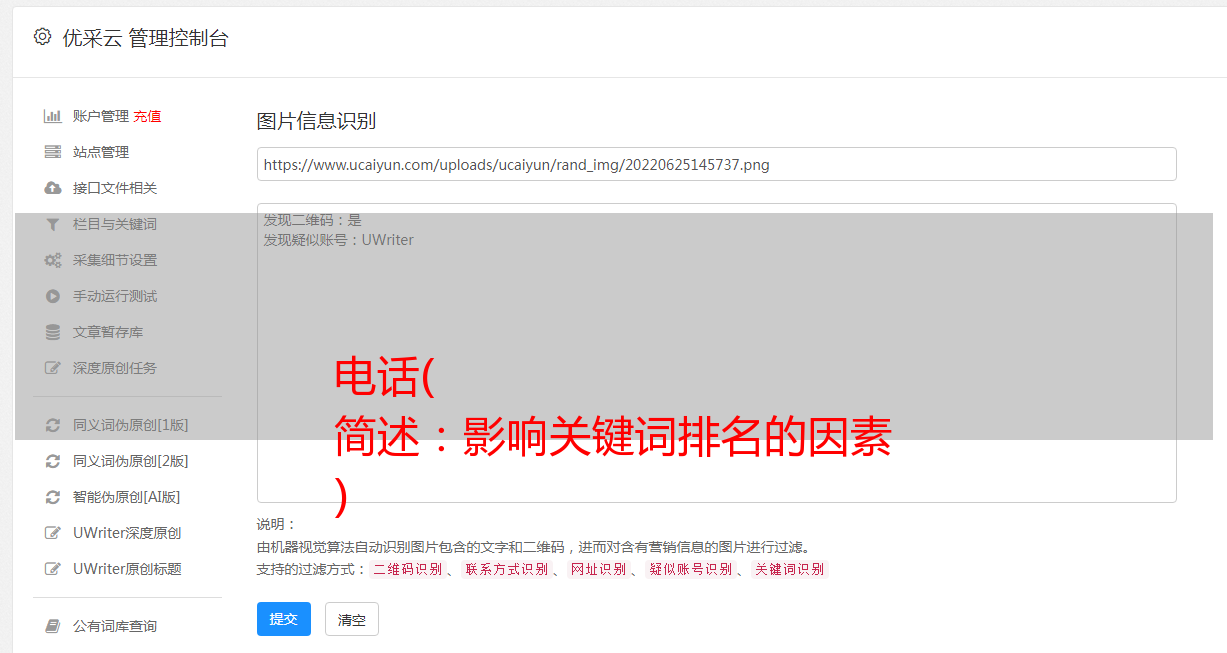Screen dimensions: 1227x653
Task: Click the play icon for 手动运行测试
Action: coord(53,296)
